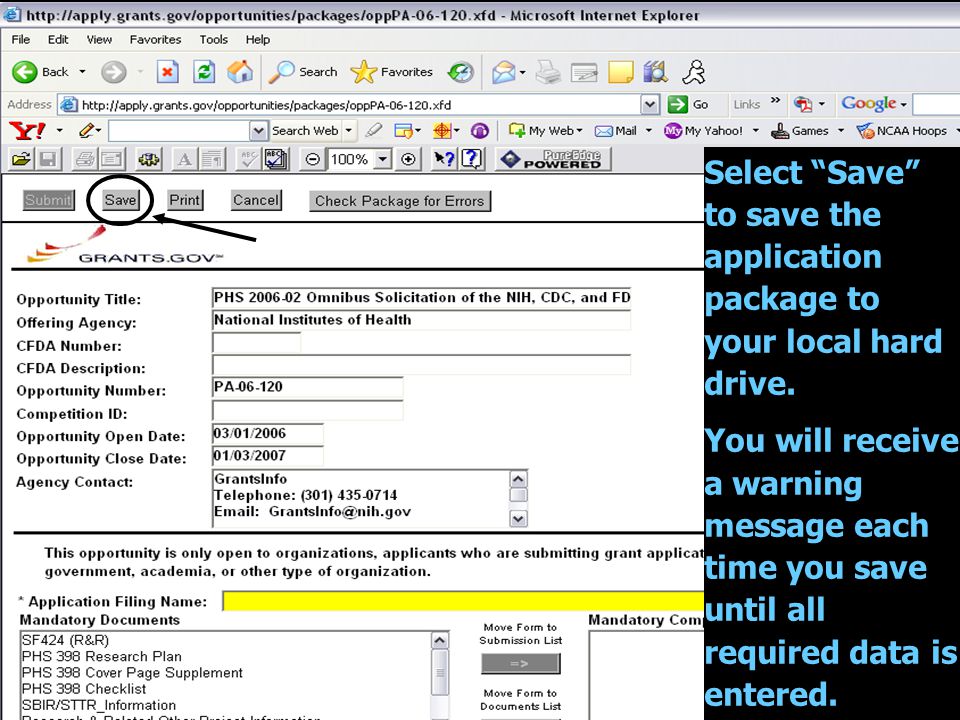Open the File menu
Image resolution: width=960 pixels, height=720 pixels.
tap(21, 39)
